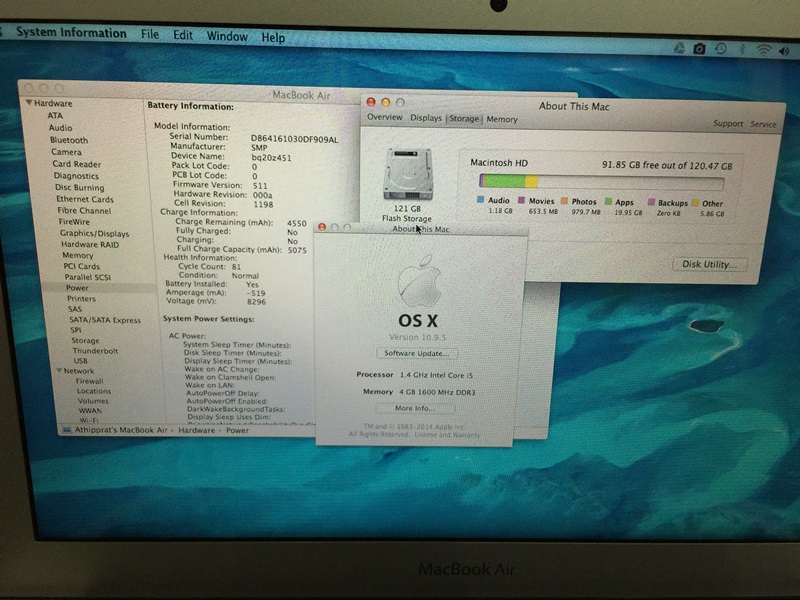800x600 pixels.
Task: Switch to the Displays tab
Action: 425,118
